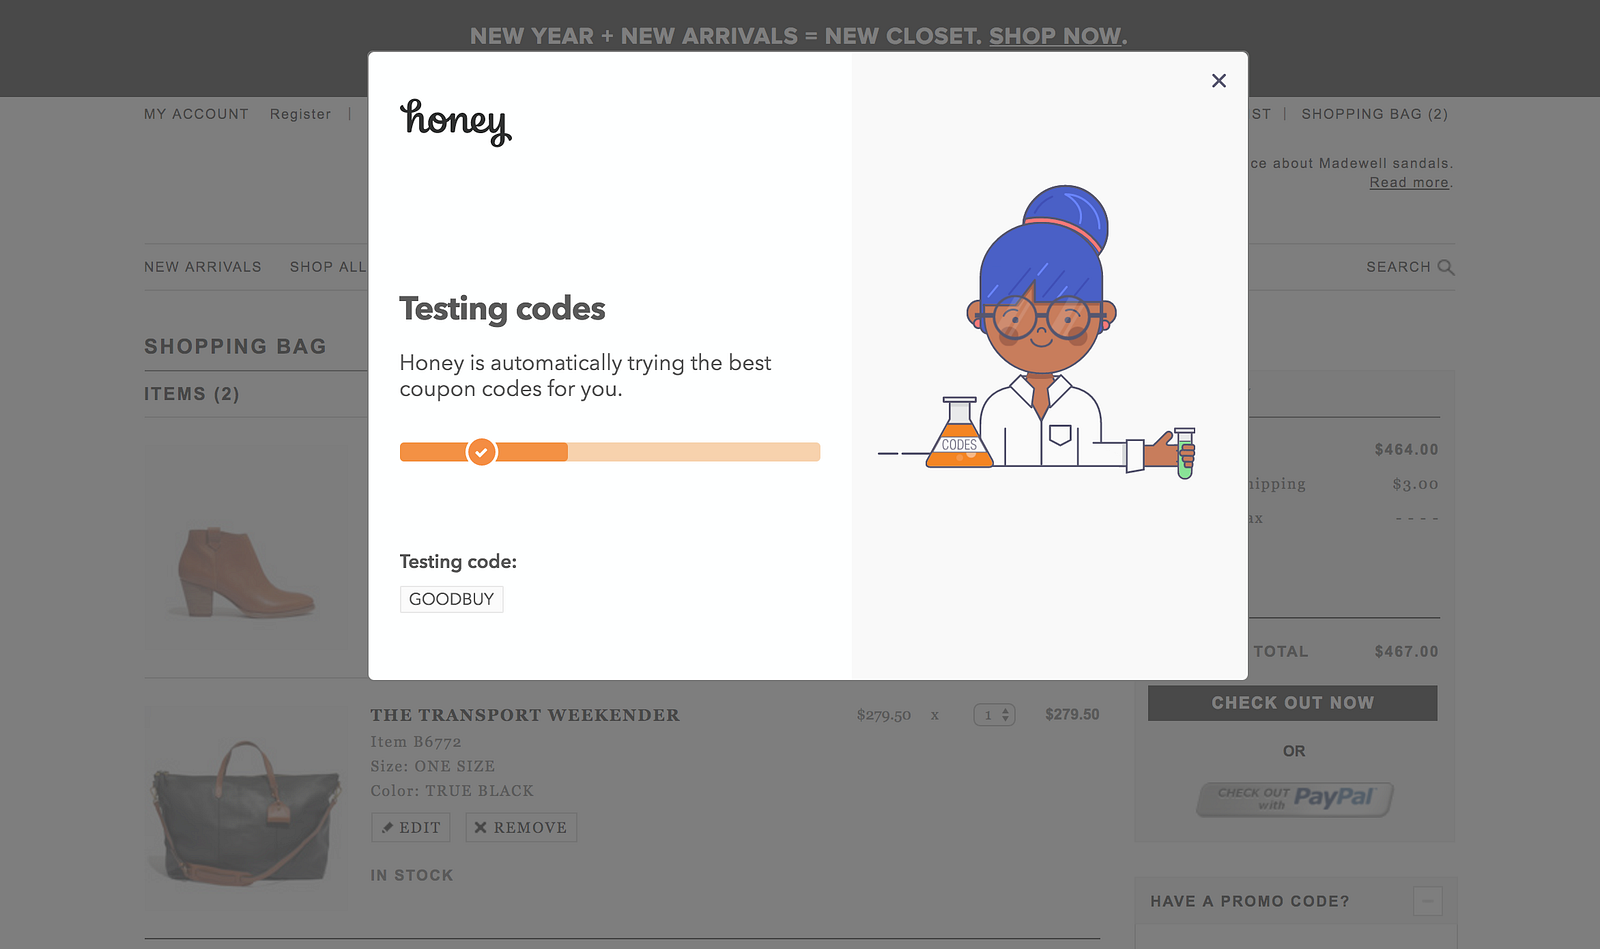Image resolution: width=1600 pixels, height=949 pixels.
Task: Click the Honey logo in the popup
Action: click(456, 122)
